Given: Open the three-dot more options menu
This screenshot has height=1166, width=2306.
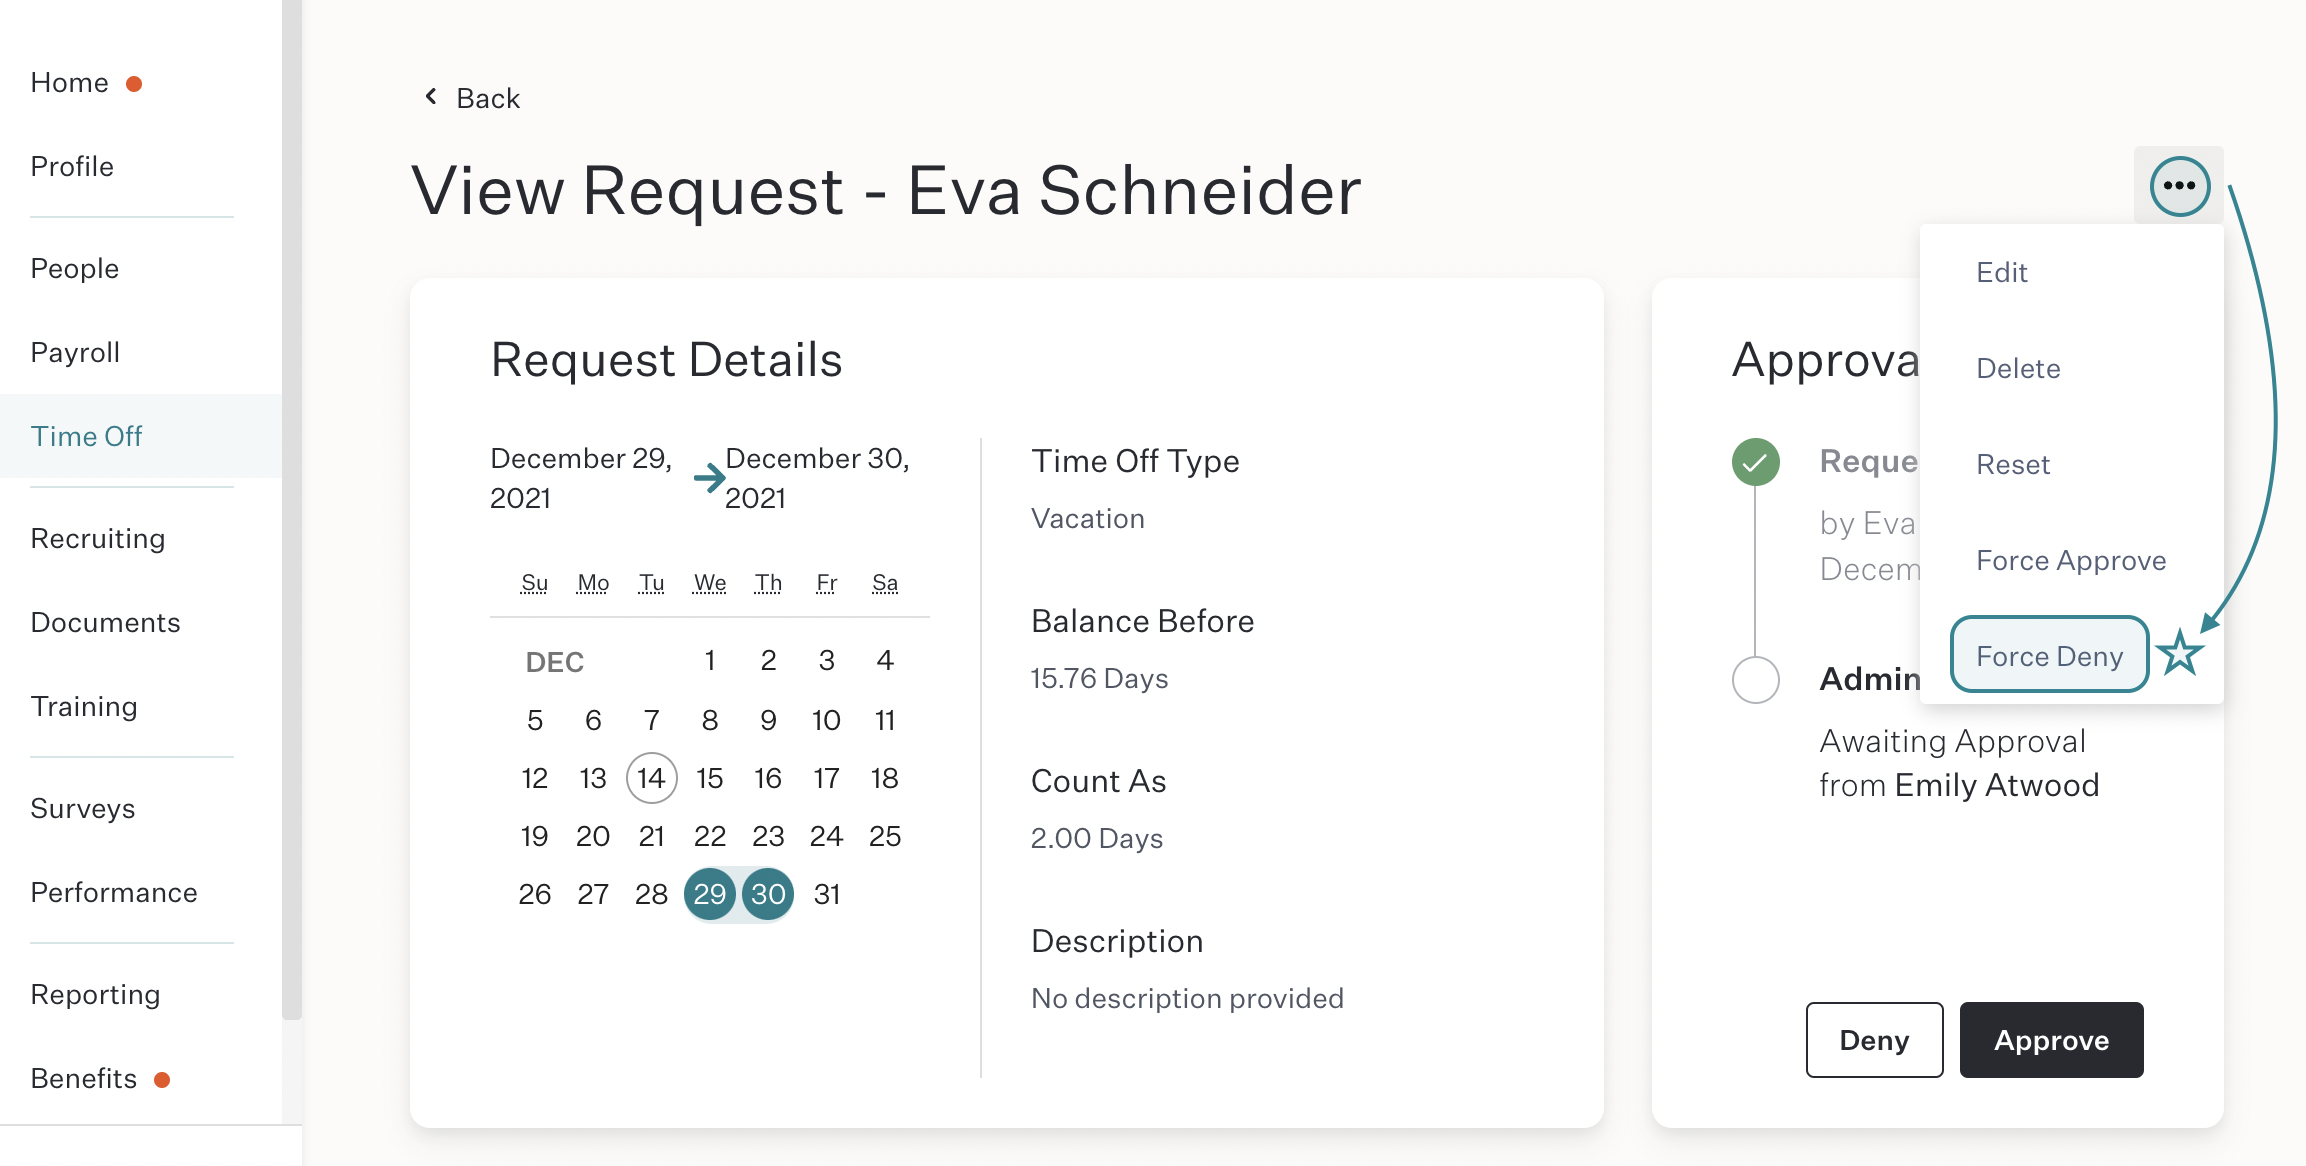Looking at the screenshot, I should (x=2179, y=186).
